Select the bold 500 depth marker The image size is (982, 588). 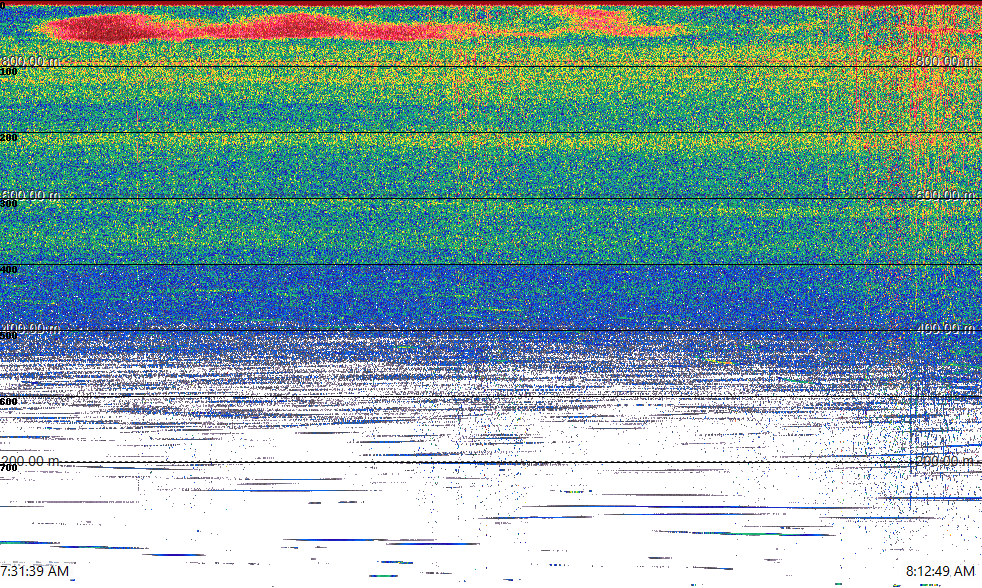tap(9, 336)
